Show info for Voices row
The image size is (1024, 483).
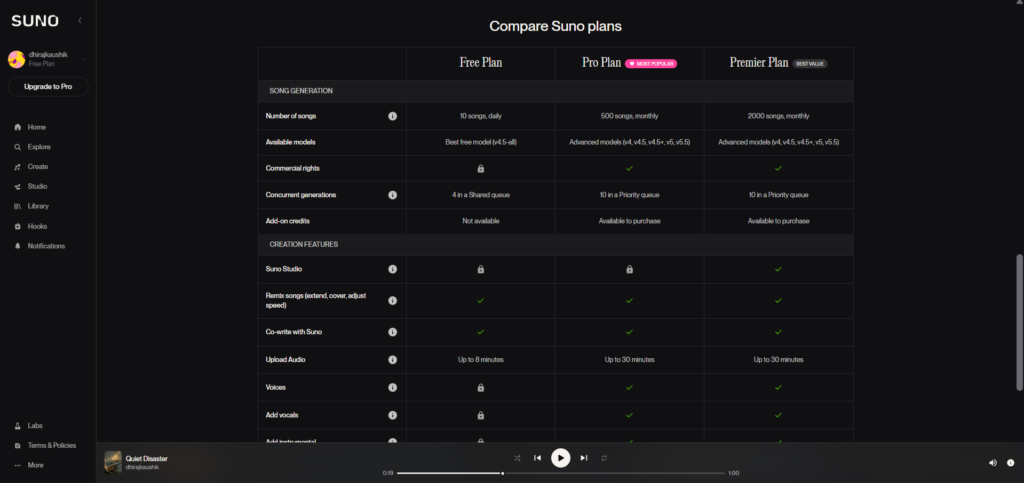tap(392, 387)
